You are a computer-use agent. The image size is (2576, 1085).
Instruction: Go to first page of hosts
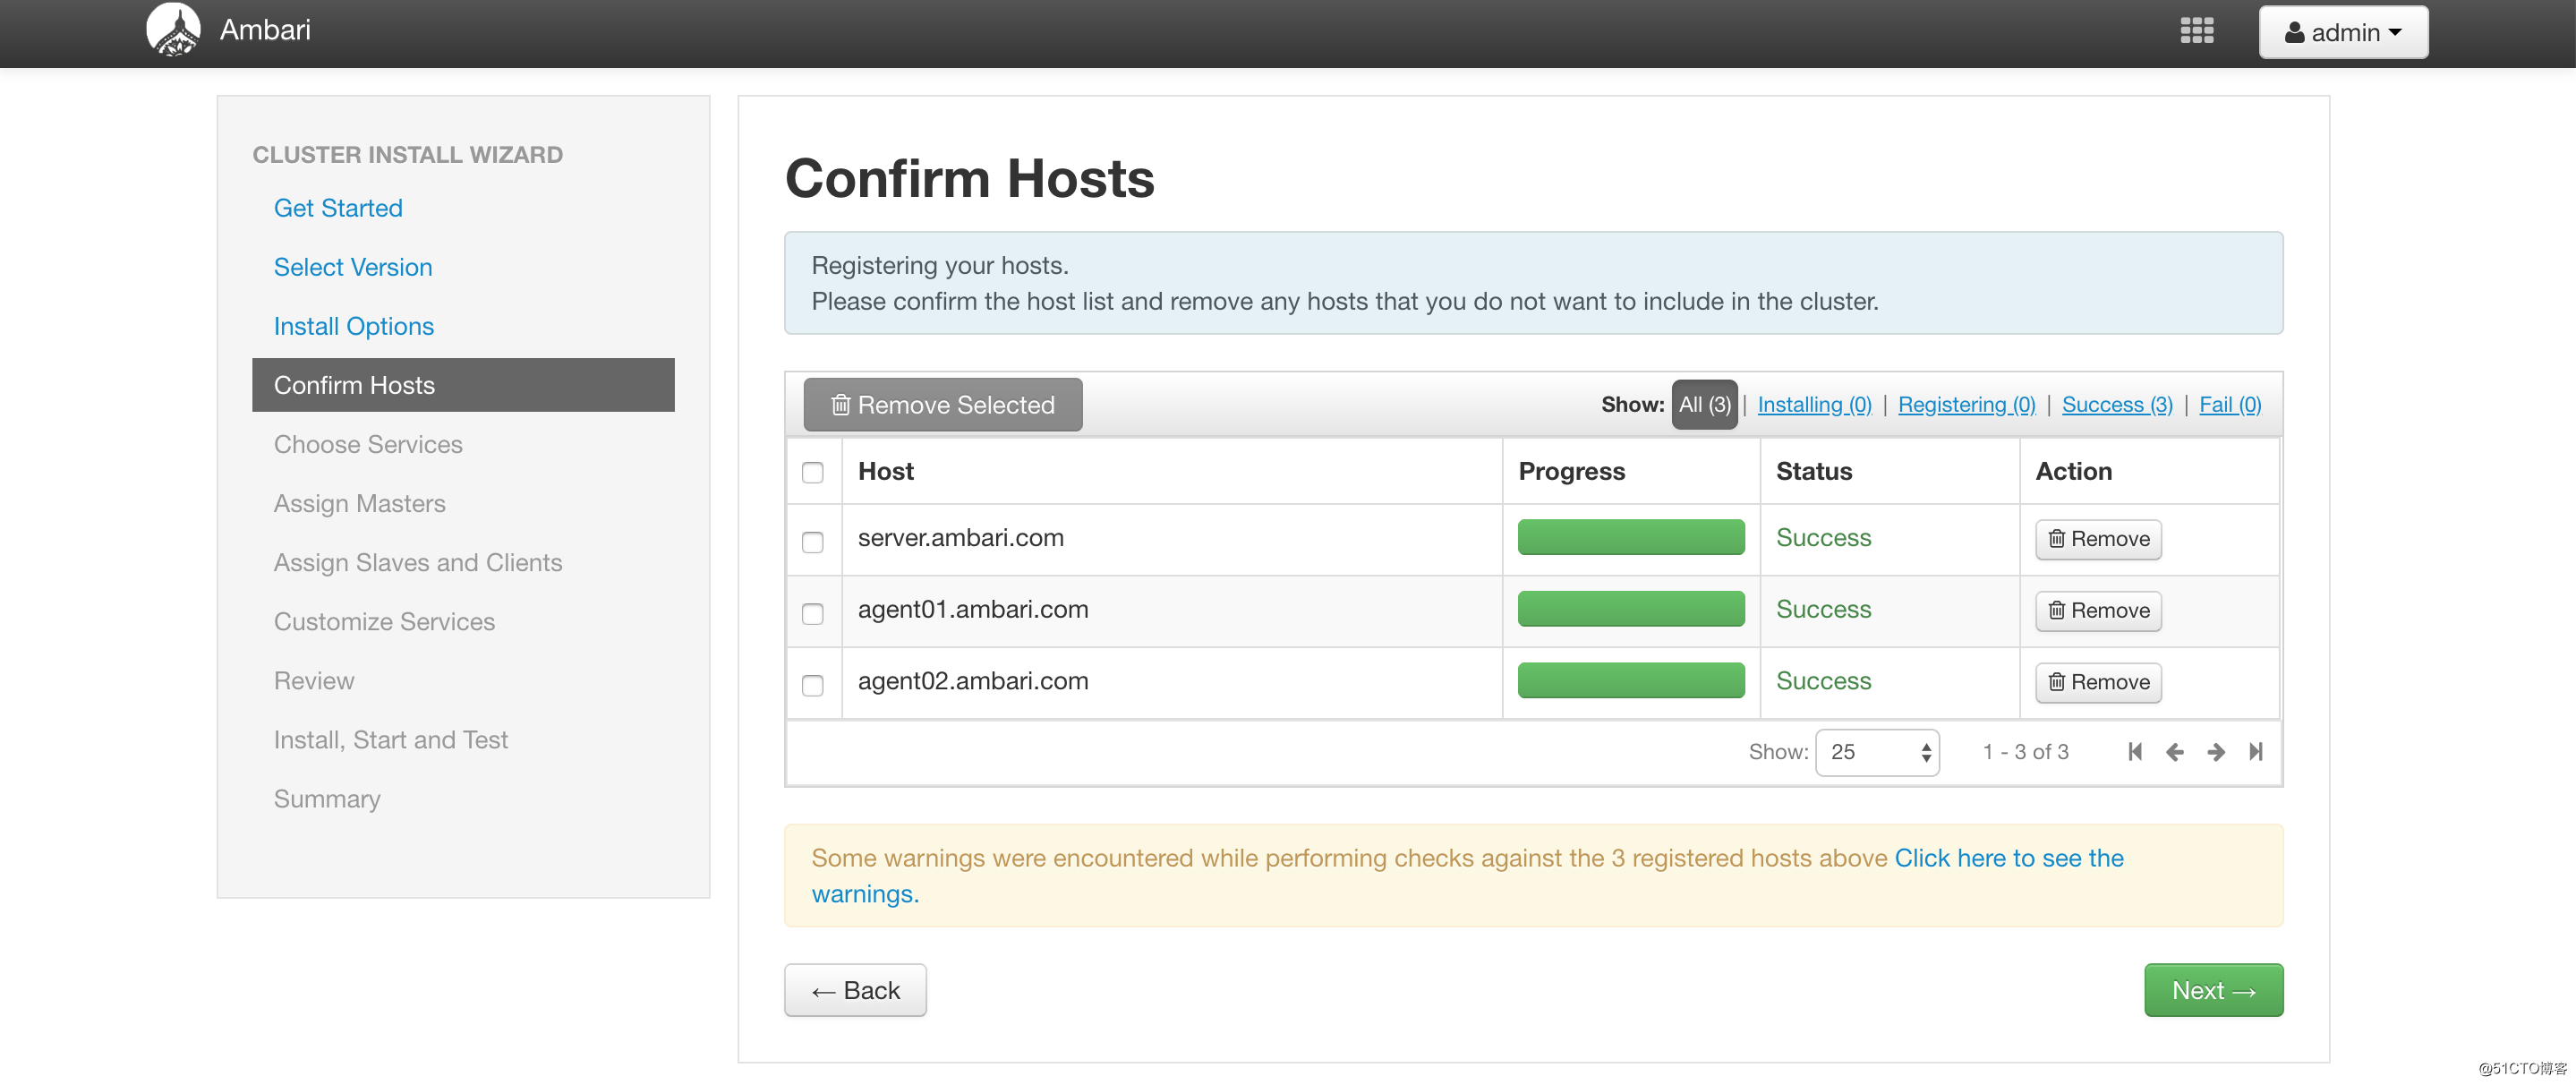pyautogui.click(x=2135, y=751)
